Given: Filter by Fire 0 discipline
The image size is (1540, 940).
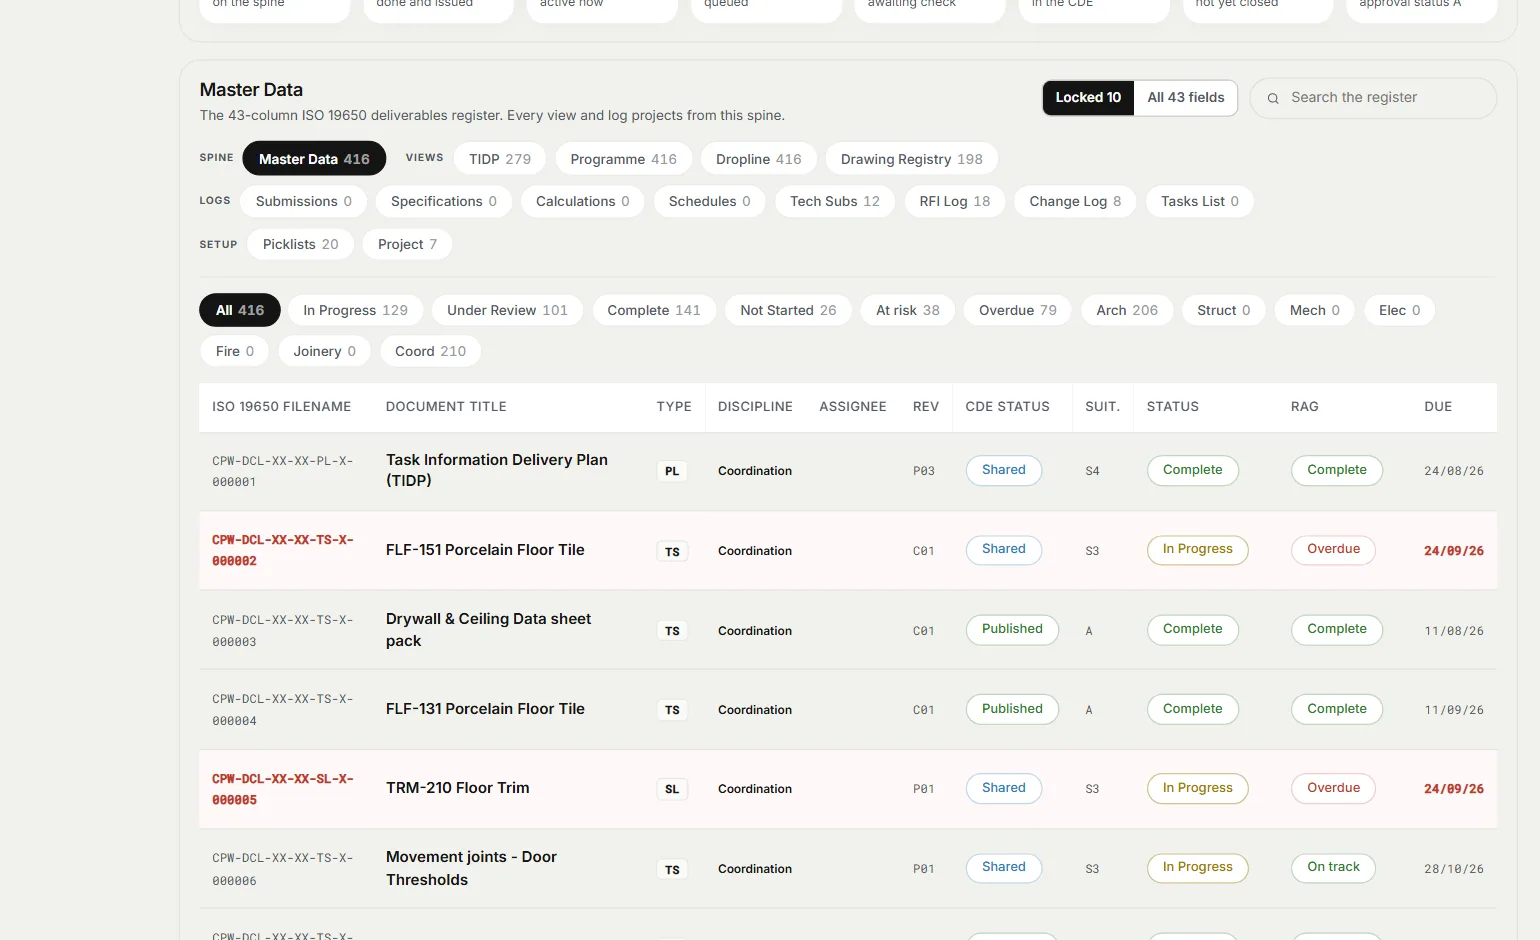Looking at the screenshot, I should point(235,351).
